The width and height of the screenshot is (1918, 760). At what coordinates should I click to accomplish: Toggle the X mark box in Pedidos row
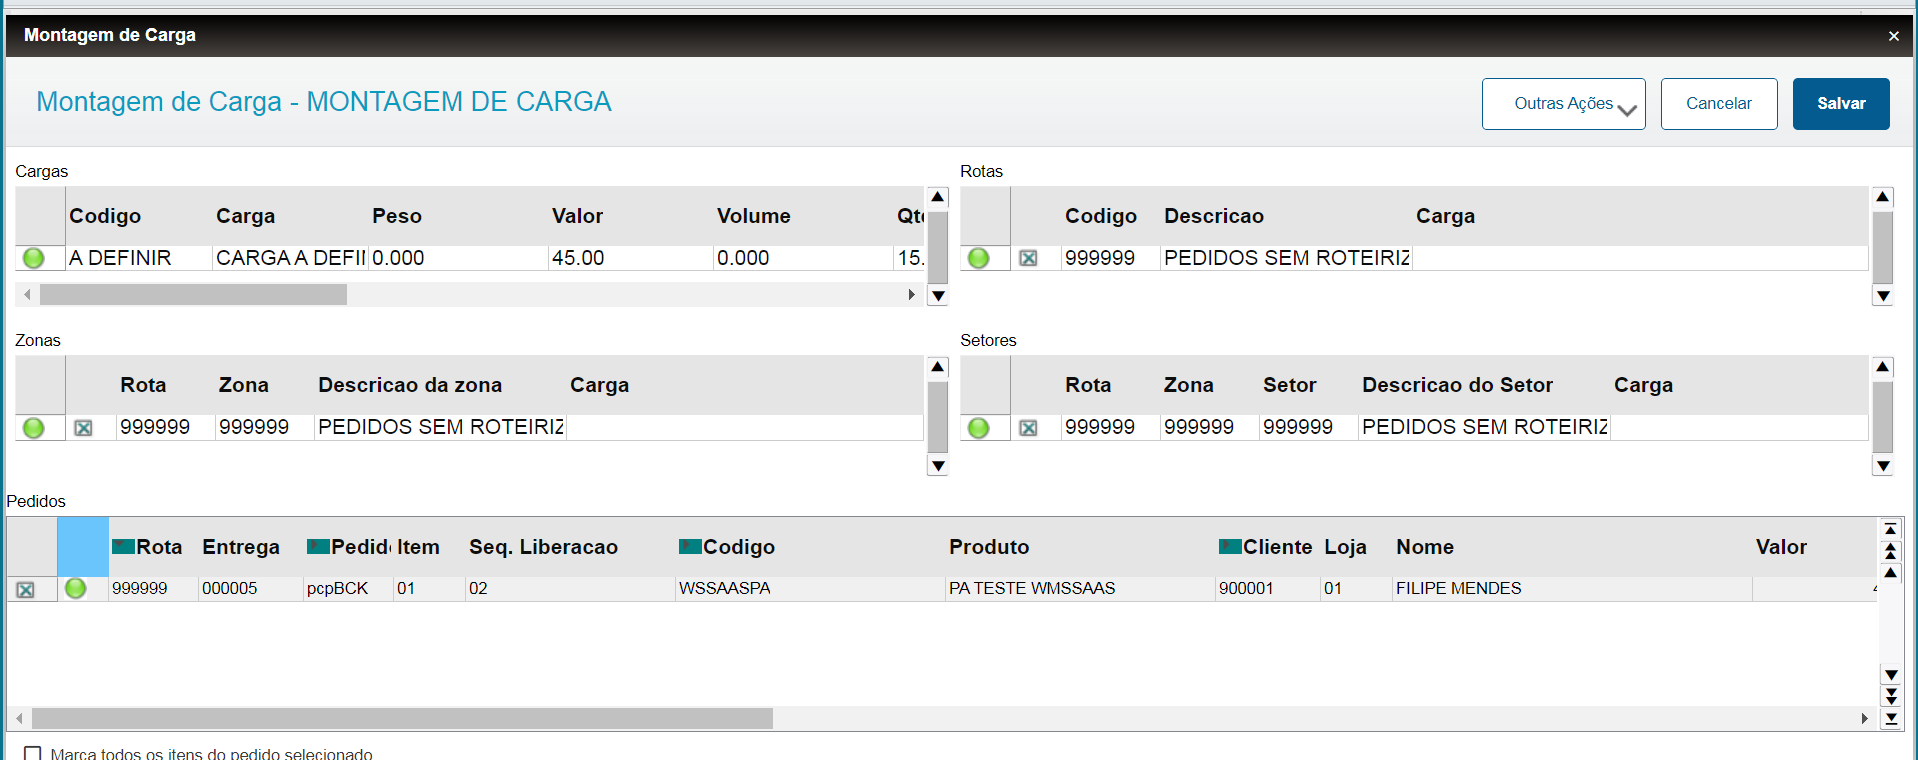tap(25, 590)
